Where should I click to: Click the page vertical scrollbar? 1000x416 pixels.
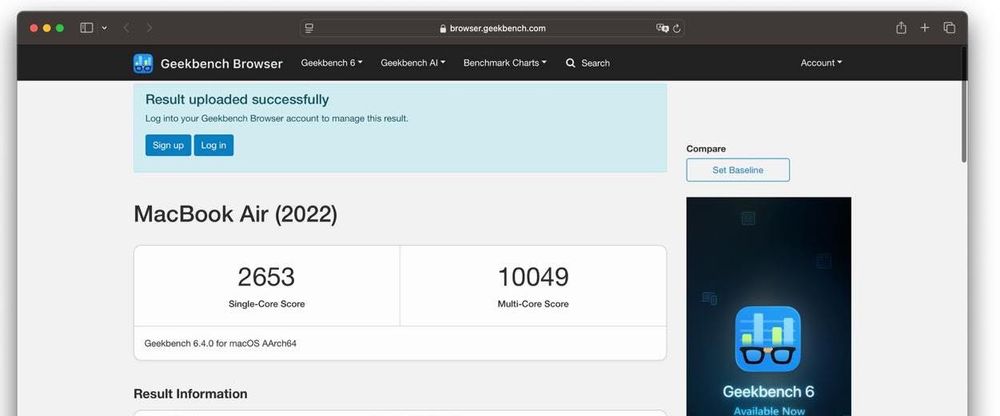(x=964, y=105)
